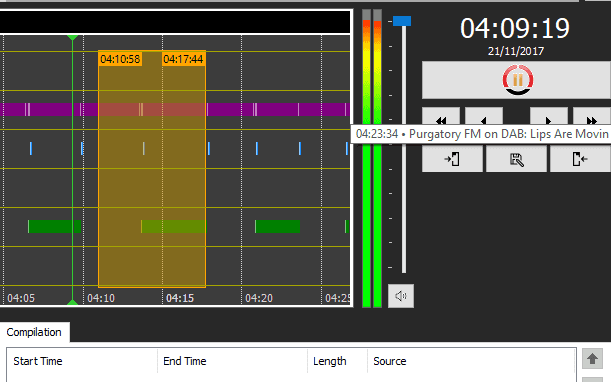Sort by End Time column header
The height and width of the screenshot is (382, 611).
[185, 361]
